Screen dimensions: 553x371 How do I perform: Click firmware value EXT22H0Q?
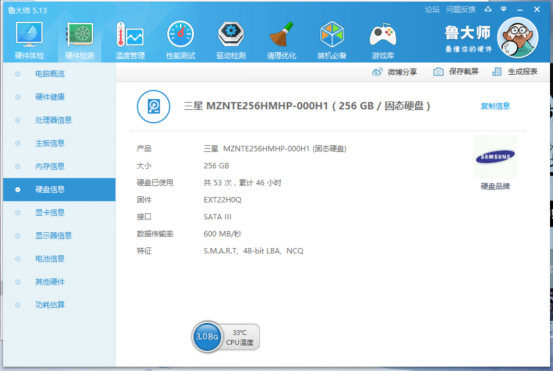[222, 200]
